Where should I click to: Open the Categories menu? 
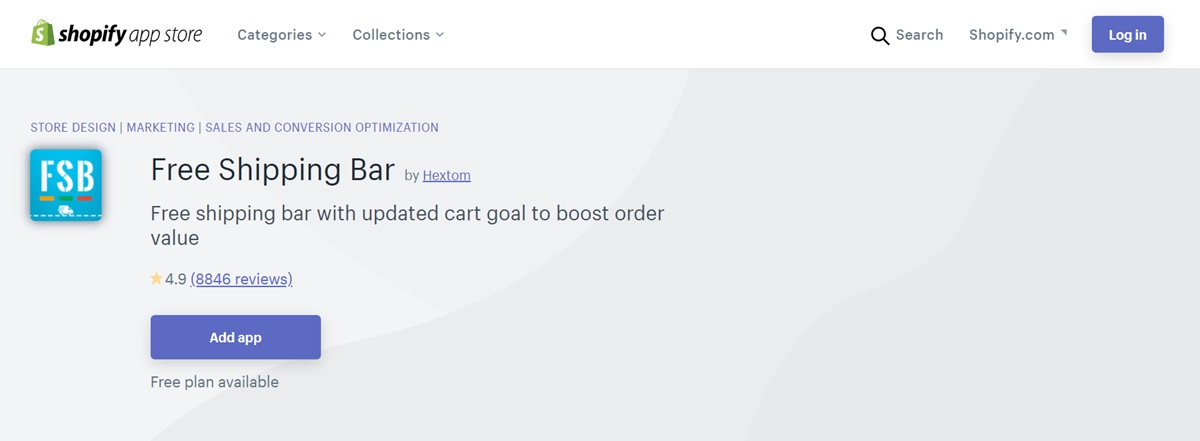pyautogui.click(x=282, y=35)
